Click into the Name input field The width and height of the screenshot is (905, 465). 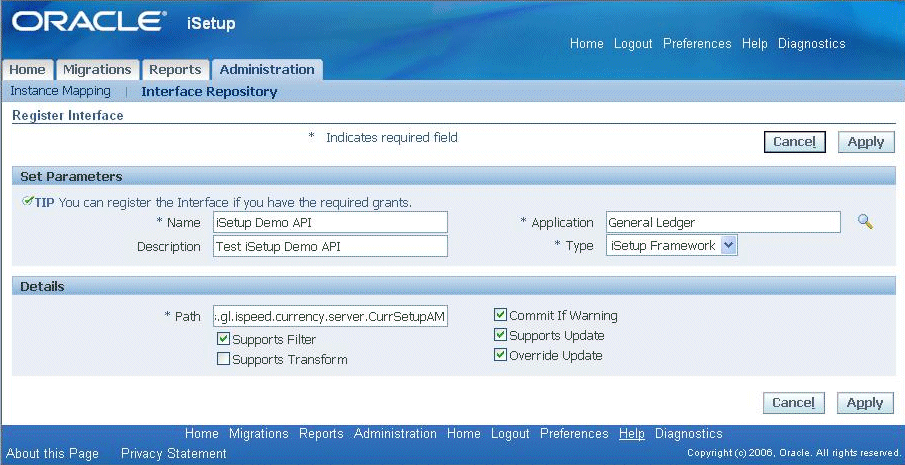[330, 222]
